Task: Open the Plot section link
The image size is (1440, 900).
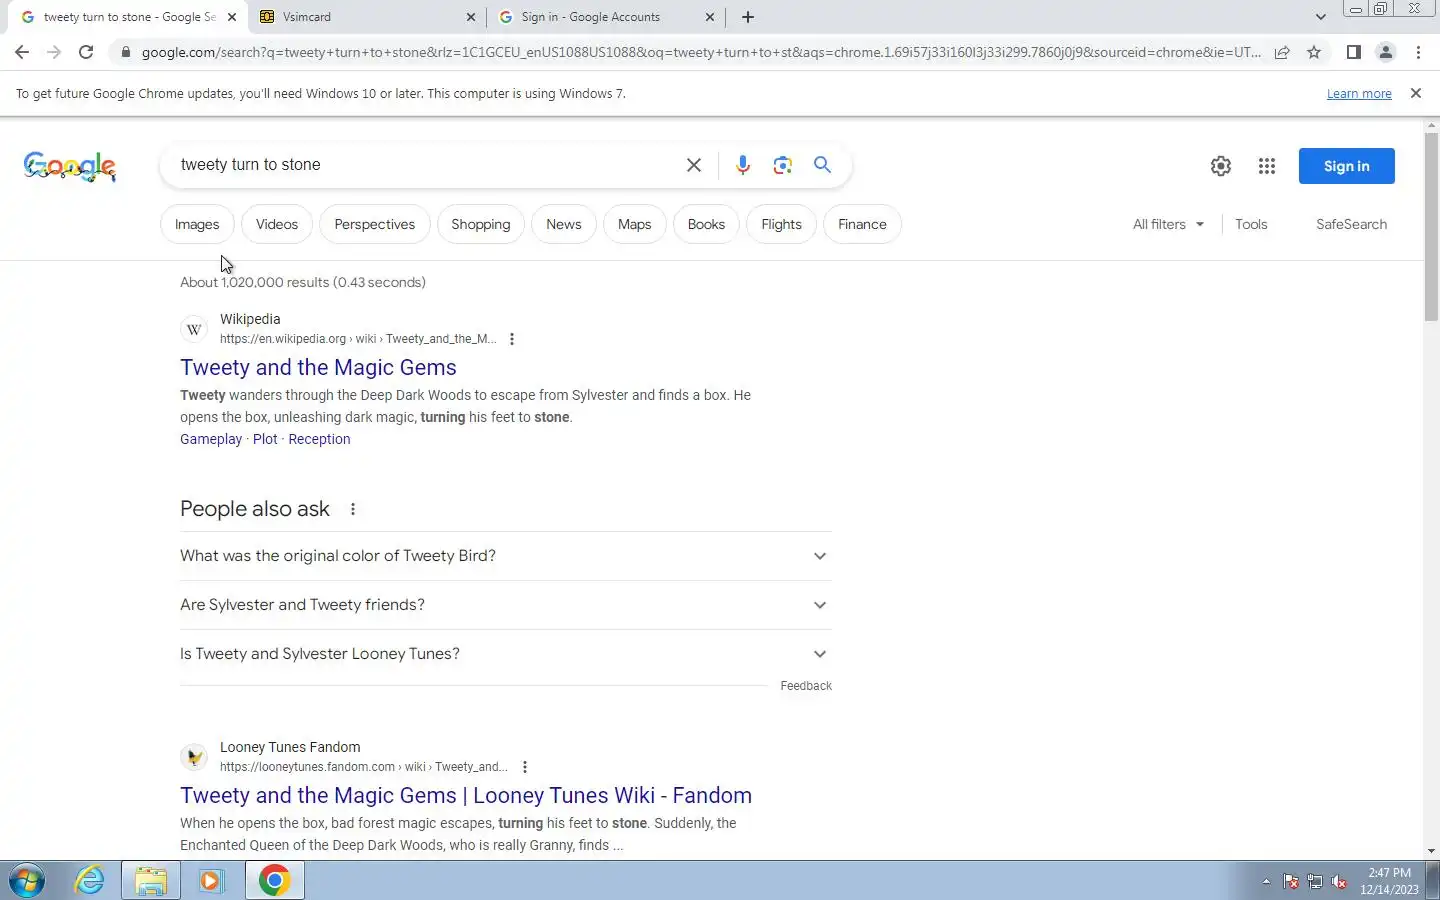Action: [265, 439]
